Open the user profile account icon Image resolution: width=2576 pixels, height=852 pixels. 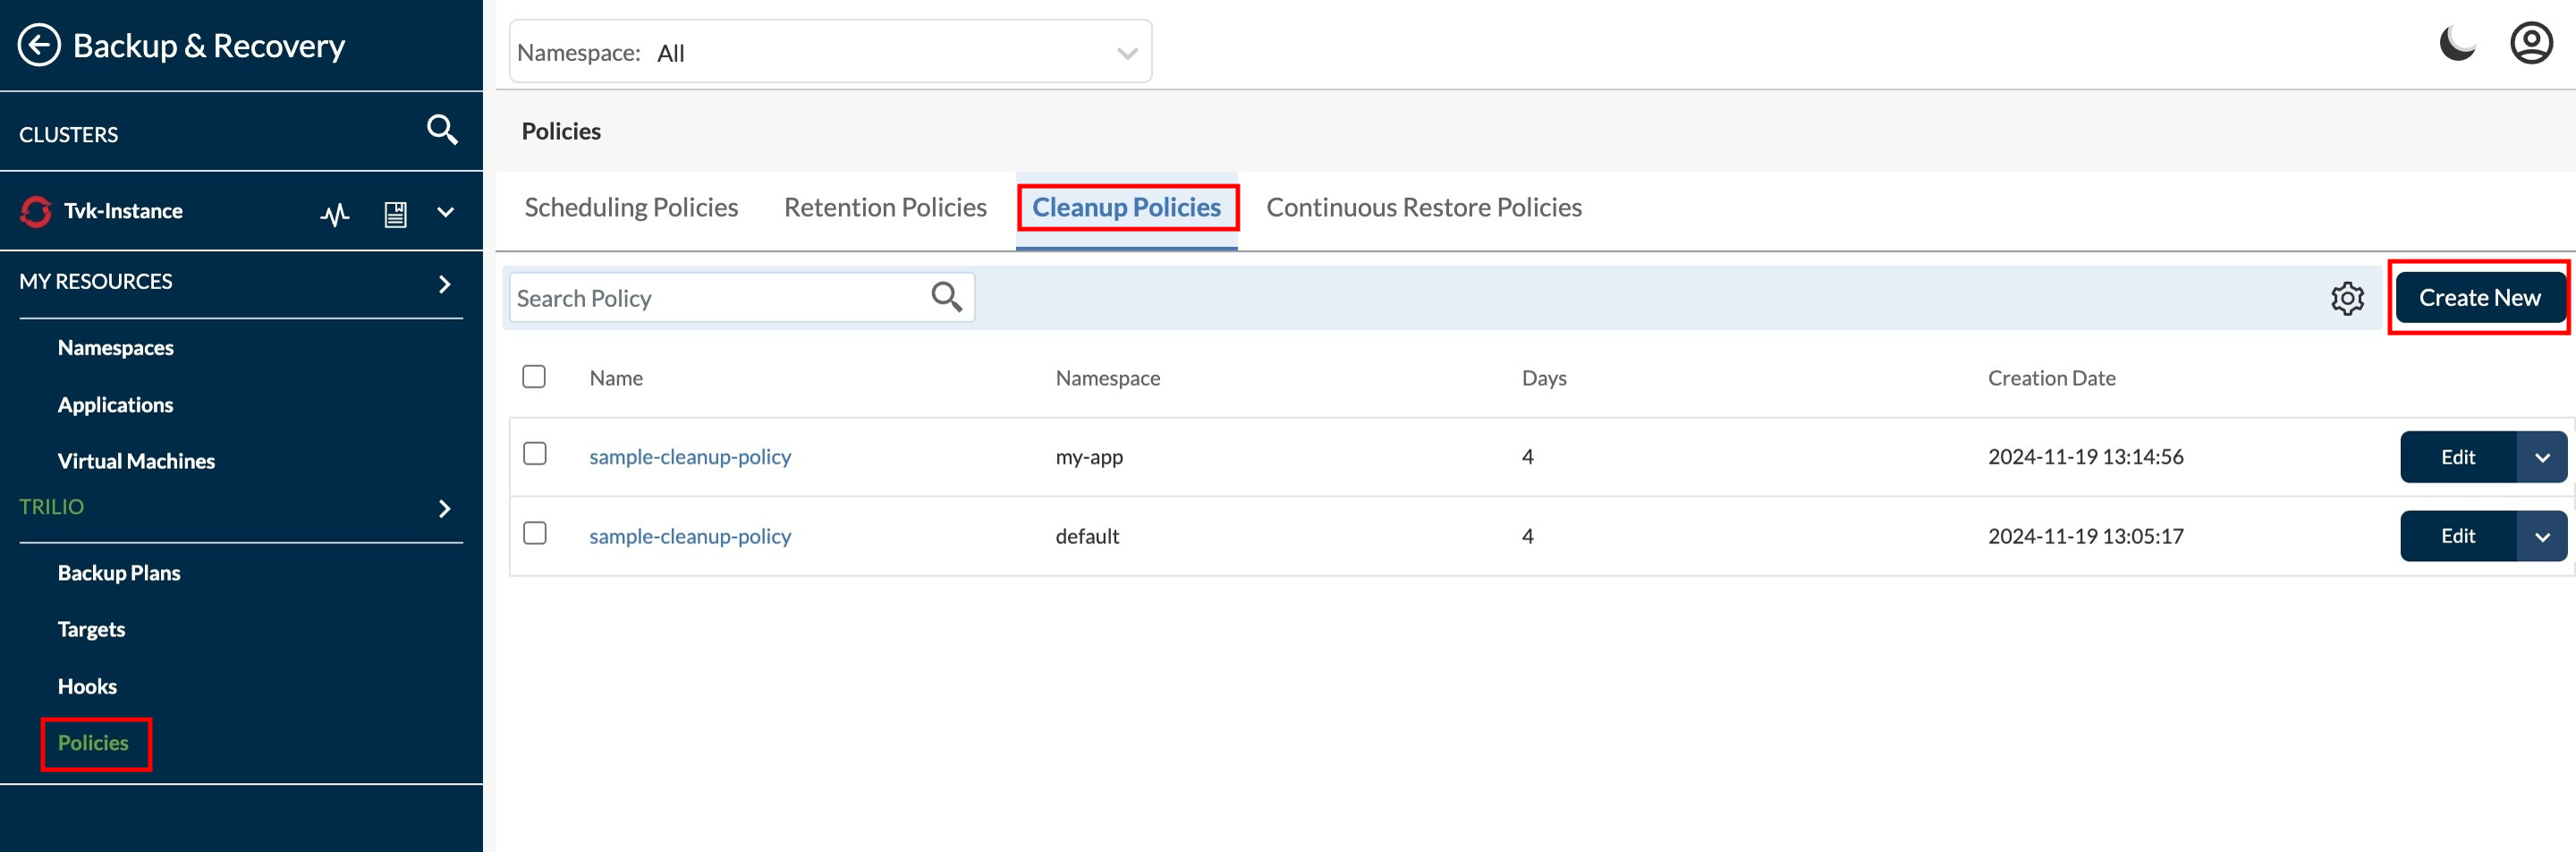2530,44
